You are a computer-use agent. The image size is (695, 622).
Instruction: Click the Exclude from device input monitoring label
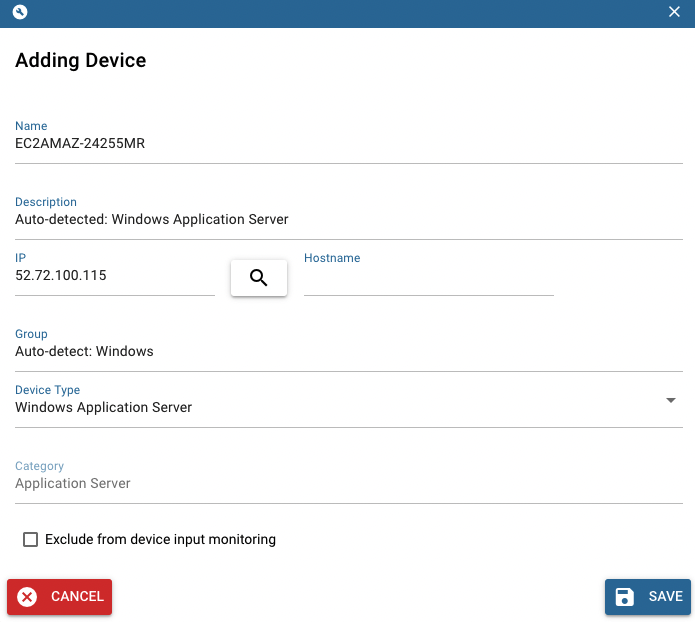tap(160, 540)
